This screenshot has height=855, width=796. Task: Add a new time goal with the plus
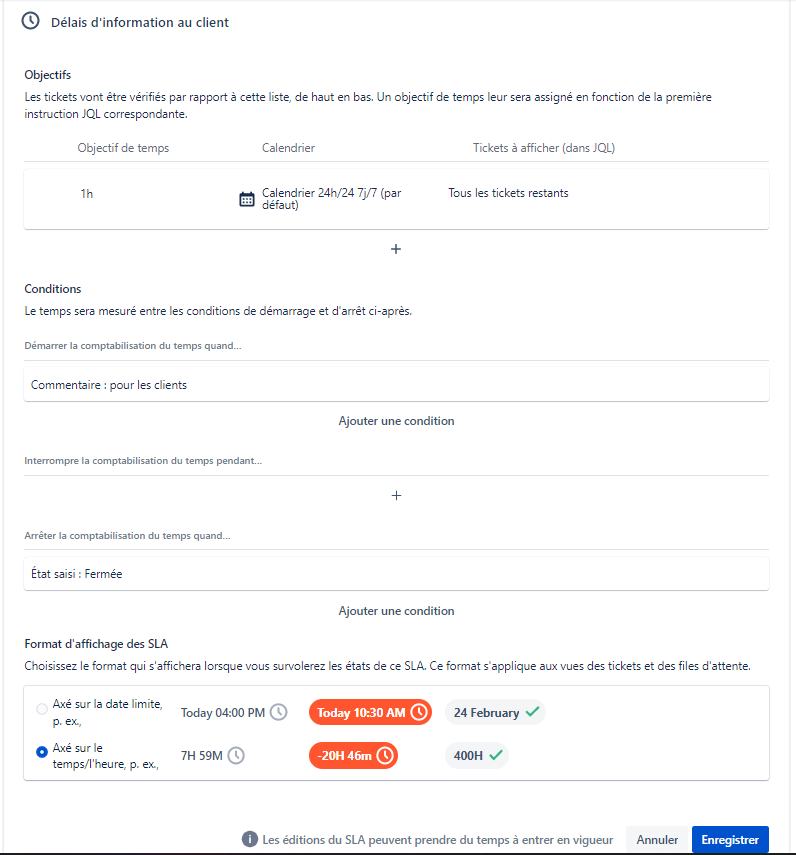point(396,249)
